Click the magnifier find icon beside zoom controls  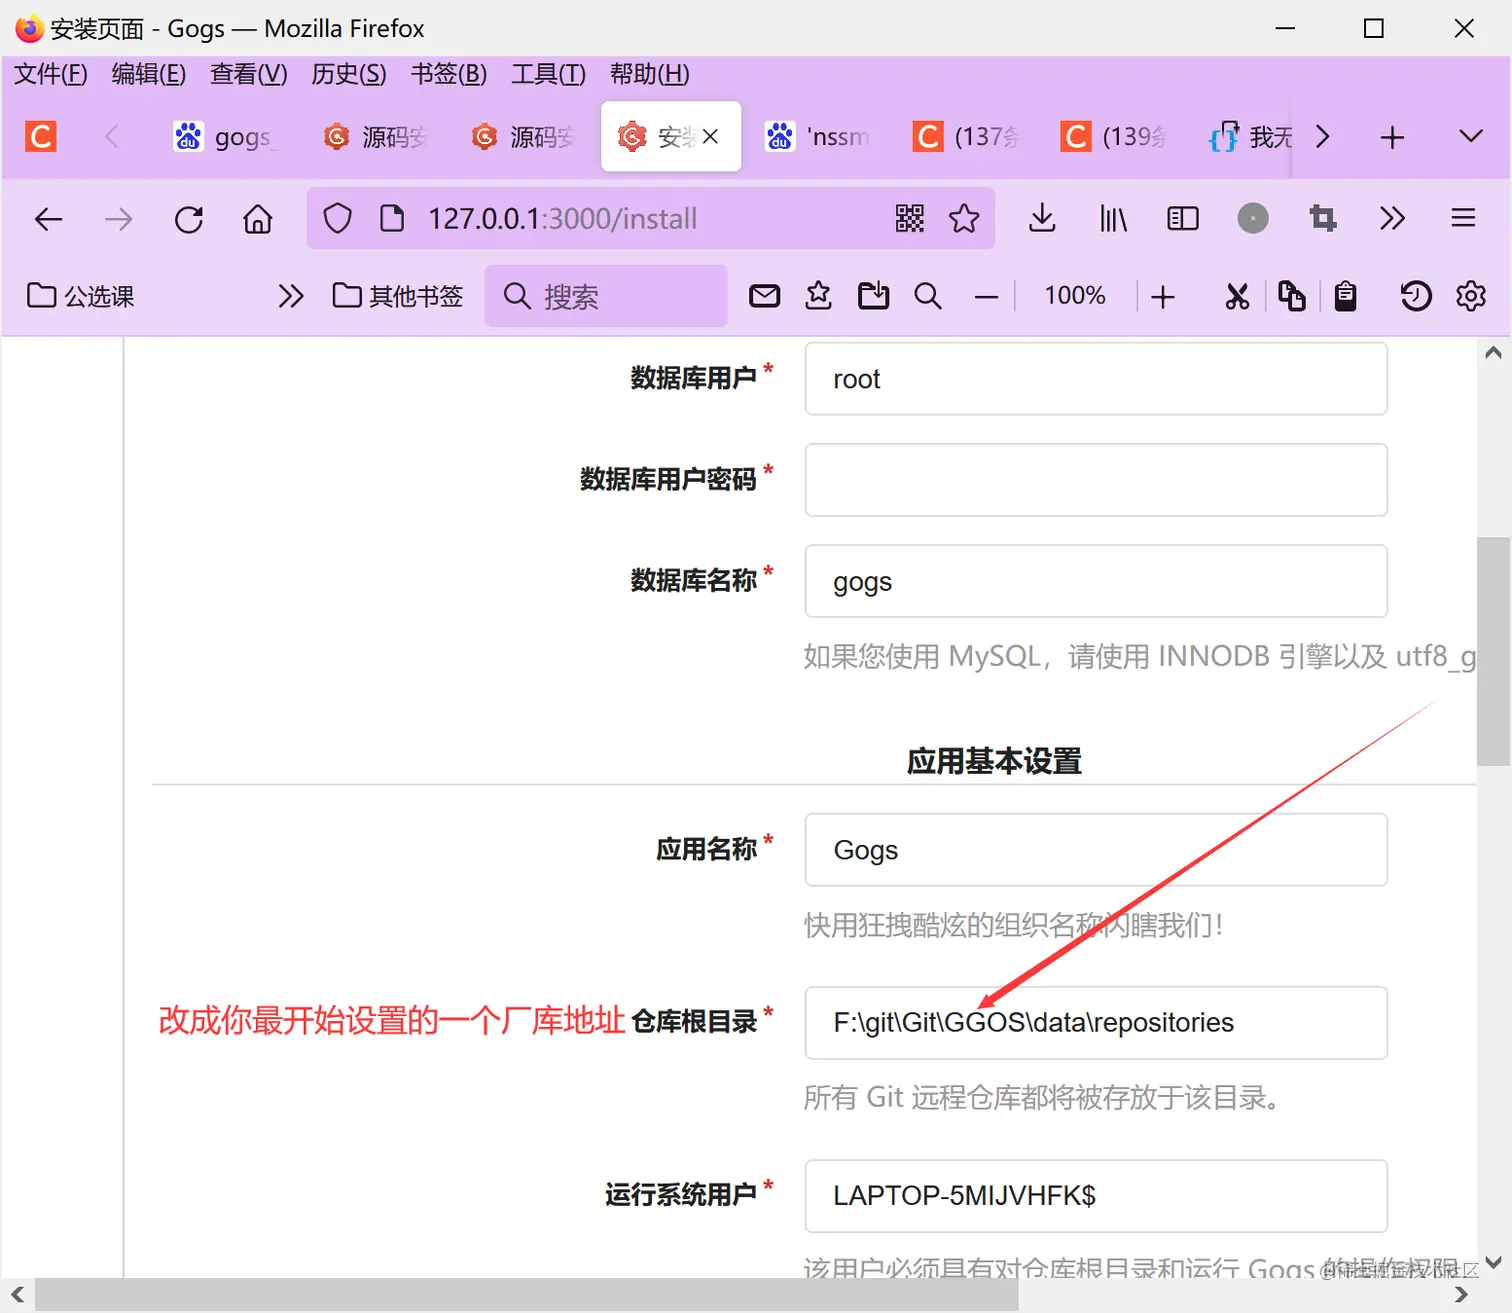(928, 296)
